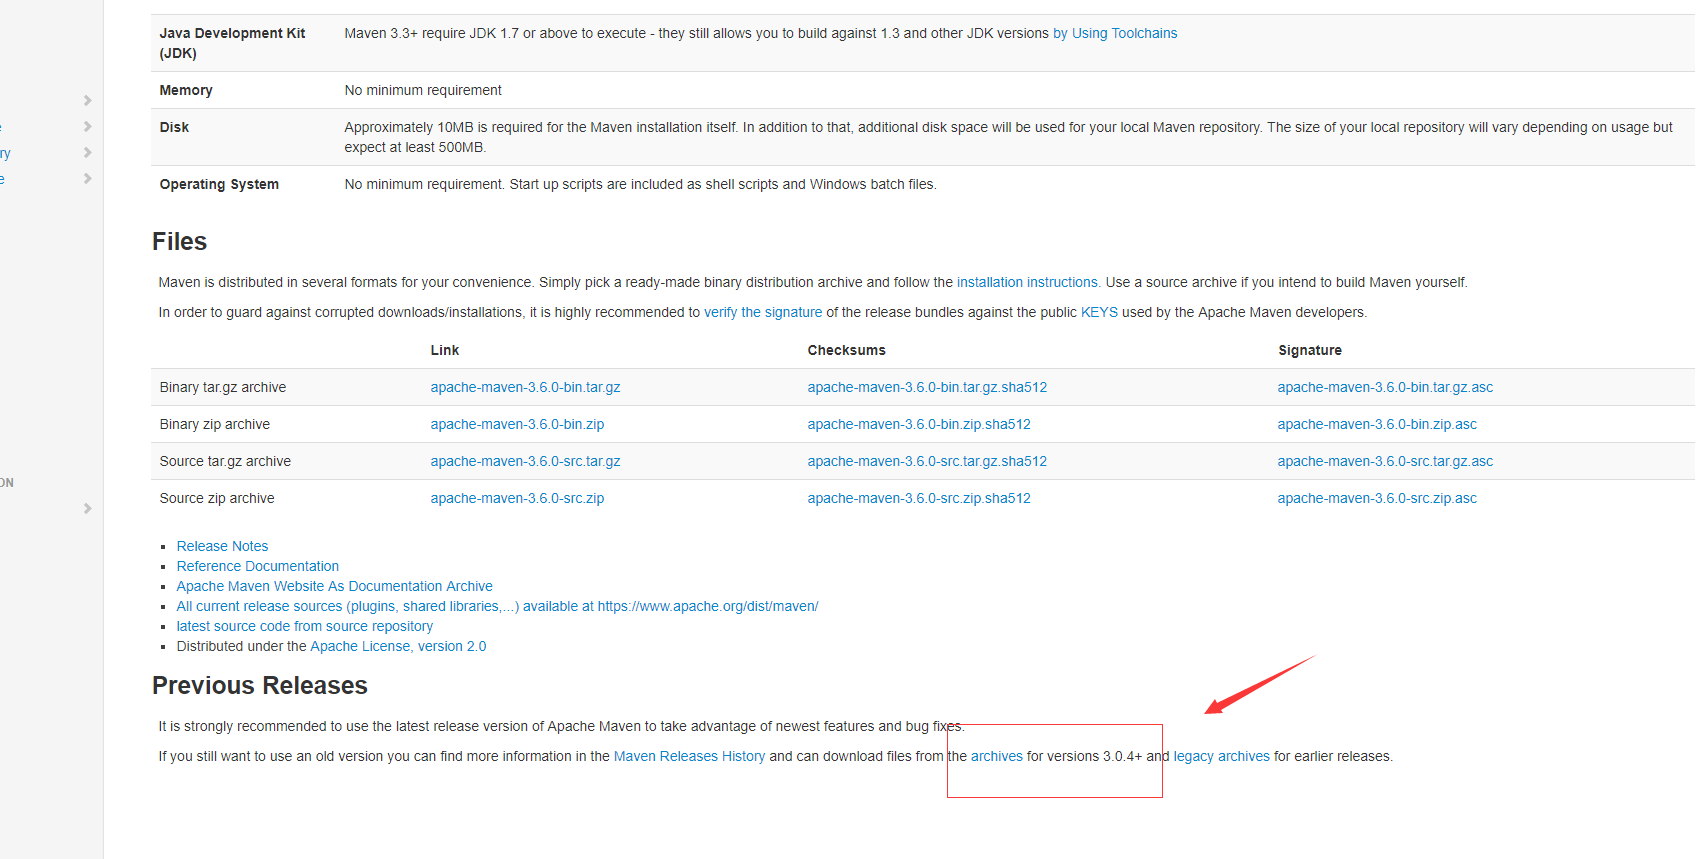Screen dimensions: 1698x859
Task: Click the 'Files' section heading
Action: pos(179,241)
